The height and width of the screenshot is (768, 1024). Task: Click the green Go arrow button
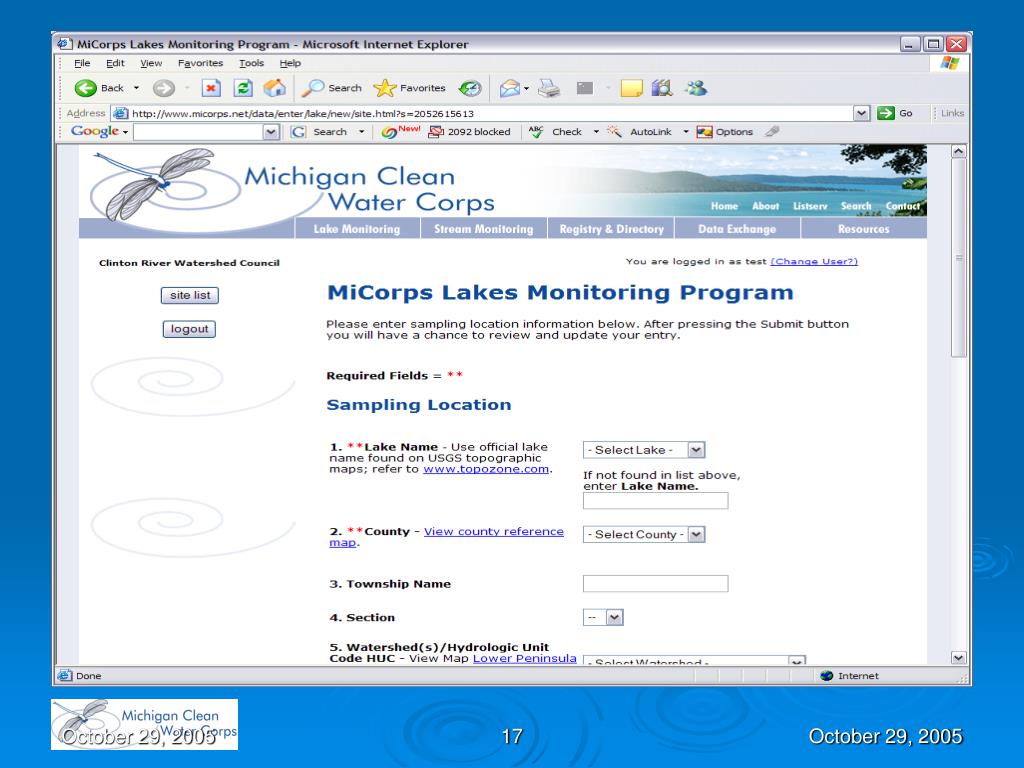pos(886,113)
